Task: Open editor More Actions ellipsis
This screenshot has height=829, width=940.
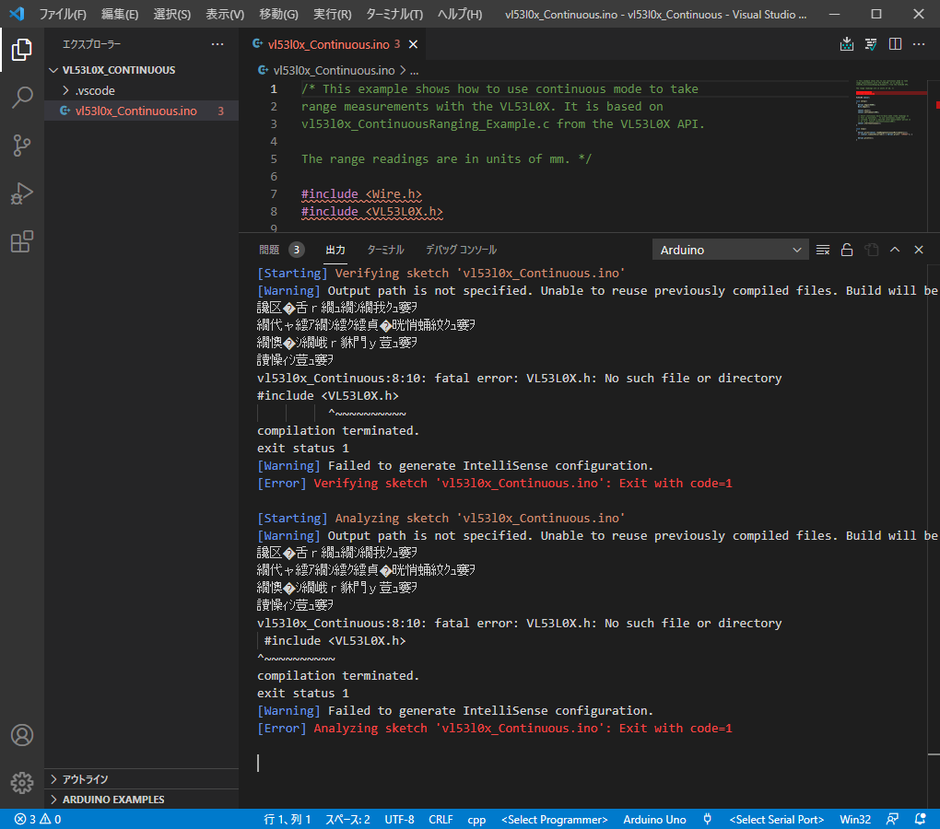Action: click(x=918, y=44)
